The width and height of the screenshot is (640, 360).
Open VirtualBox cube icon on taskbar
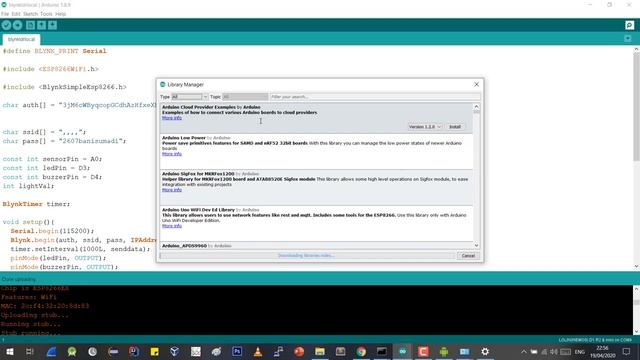click(175, 351)
